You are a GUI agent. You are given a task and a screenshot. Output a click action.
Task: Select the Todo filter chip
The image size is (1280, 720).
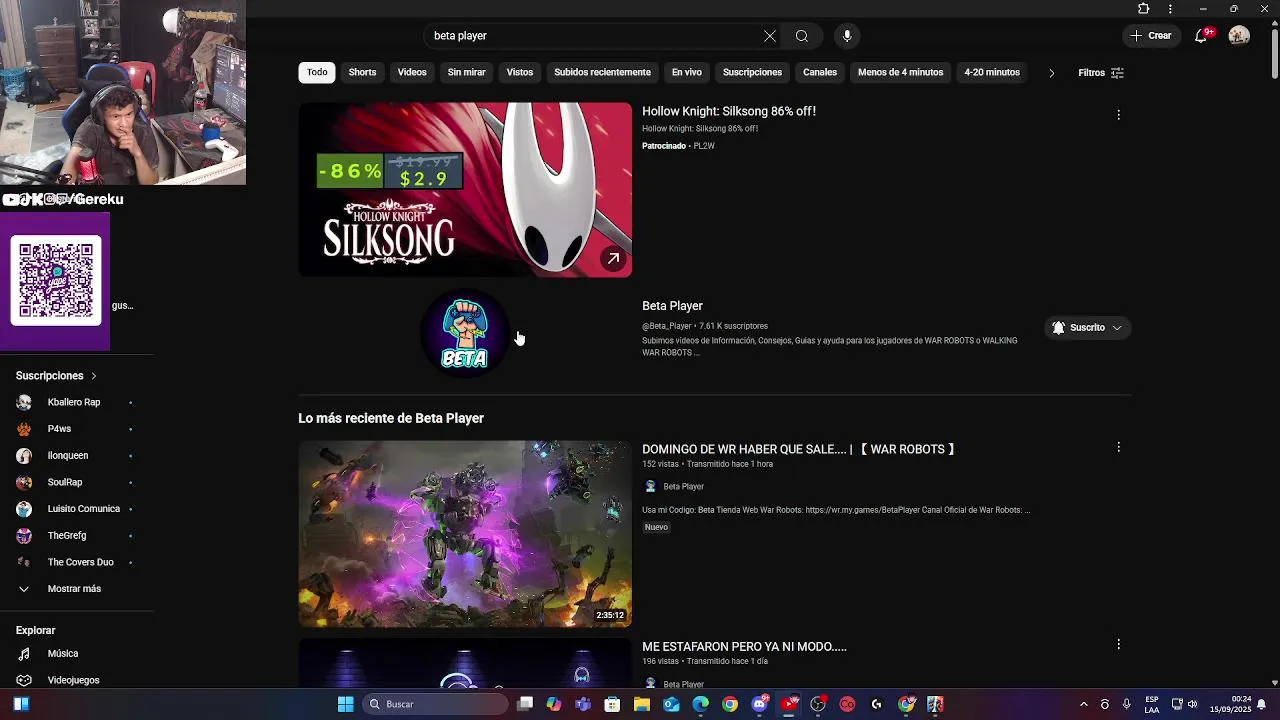click(317, 73)
